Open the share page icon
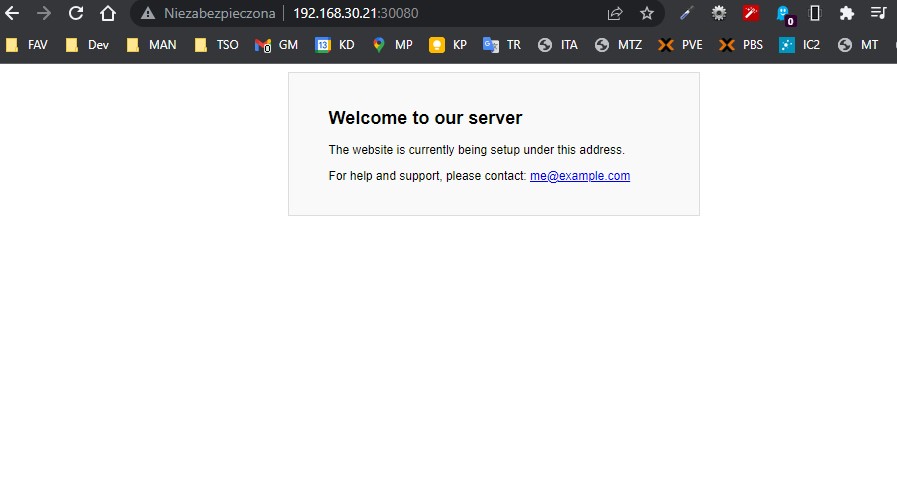 615,13
